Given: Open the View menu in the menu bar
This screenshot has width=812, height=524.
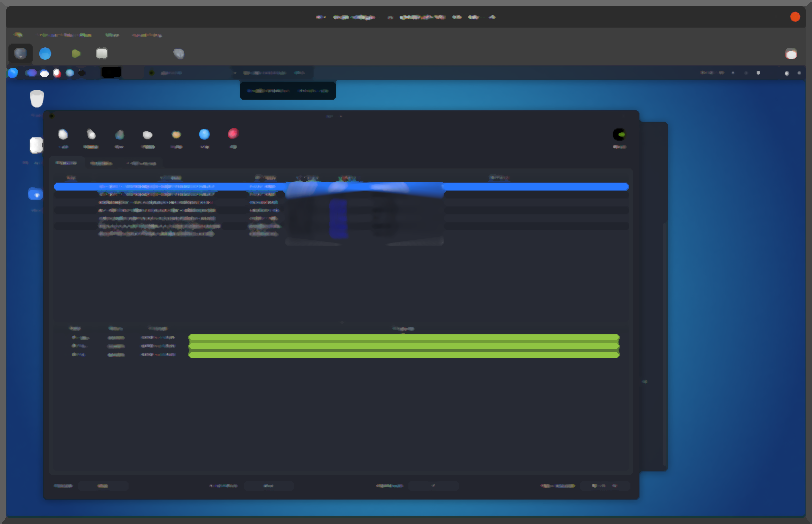Looking at the screenshot, I should pyautogui.click(x=112, y=34).
